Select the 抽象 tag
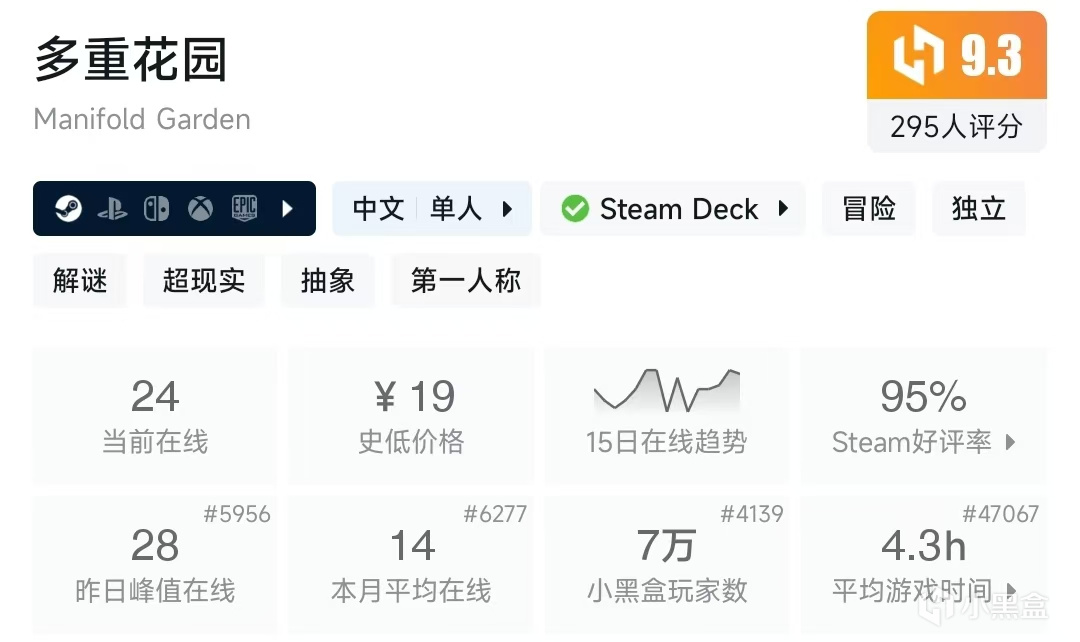The width and height of the screenshot is (1080, 642). pyautogui.click(x=328, y=281)
